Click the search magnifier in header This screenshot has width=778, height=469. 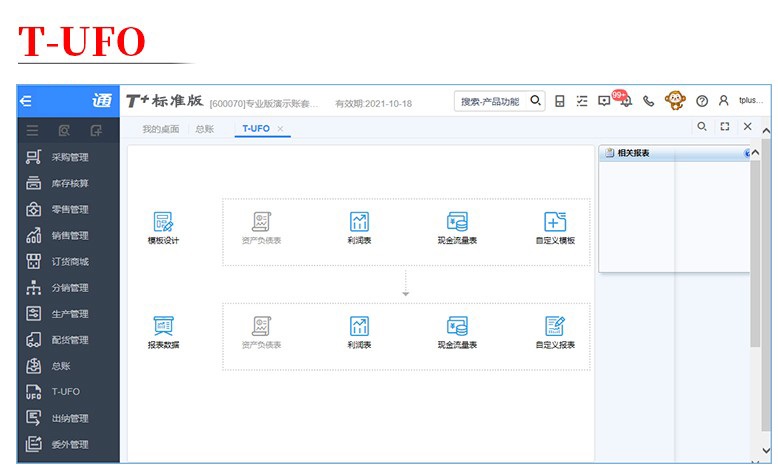click(535, 101)
